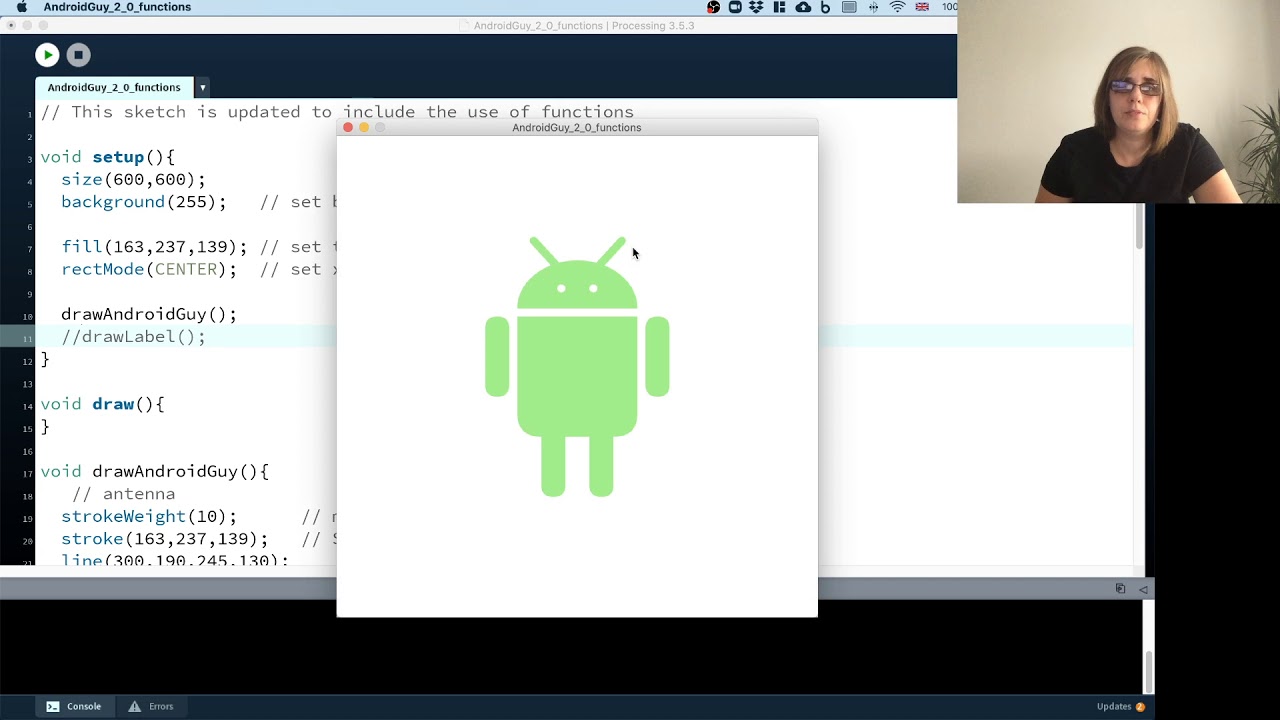Click the stroke(163,237,139); line
The image size is (1280, 720).
(x=164, y=539)
